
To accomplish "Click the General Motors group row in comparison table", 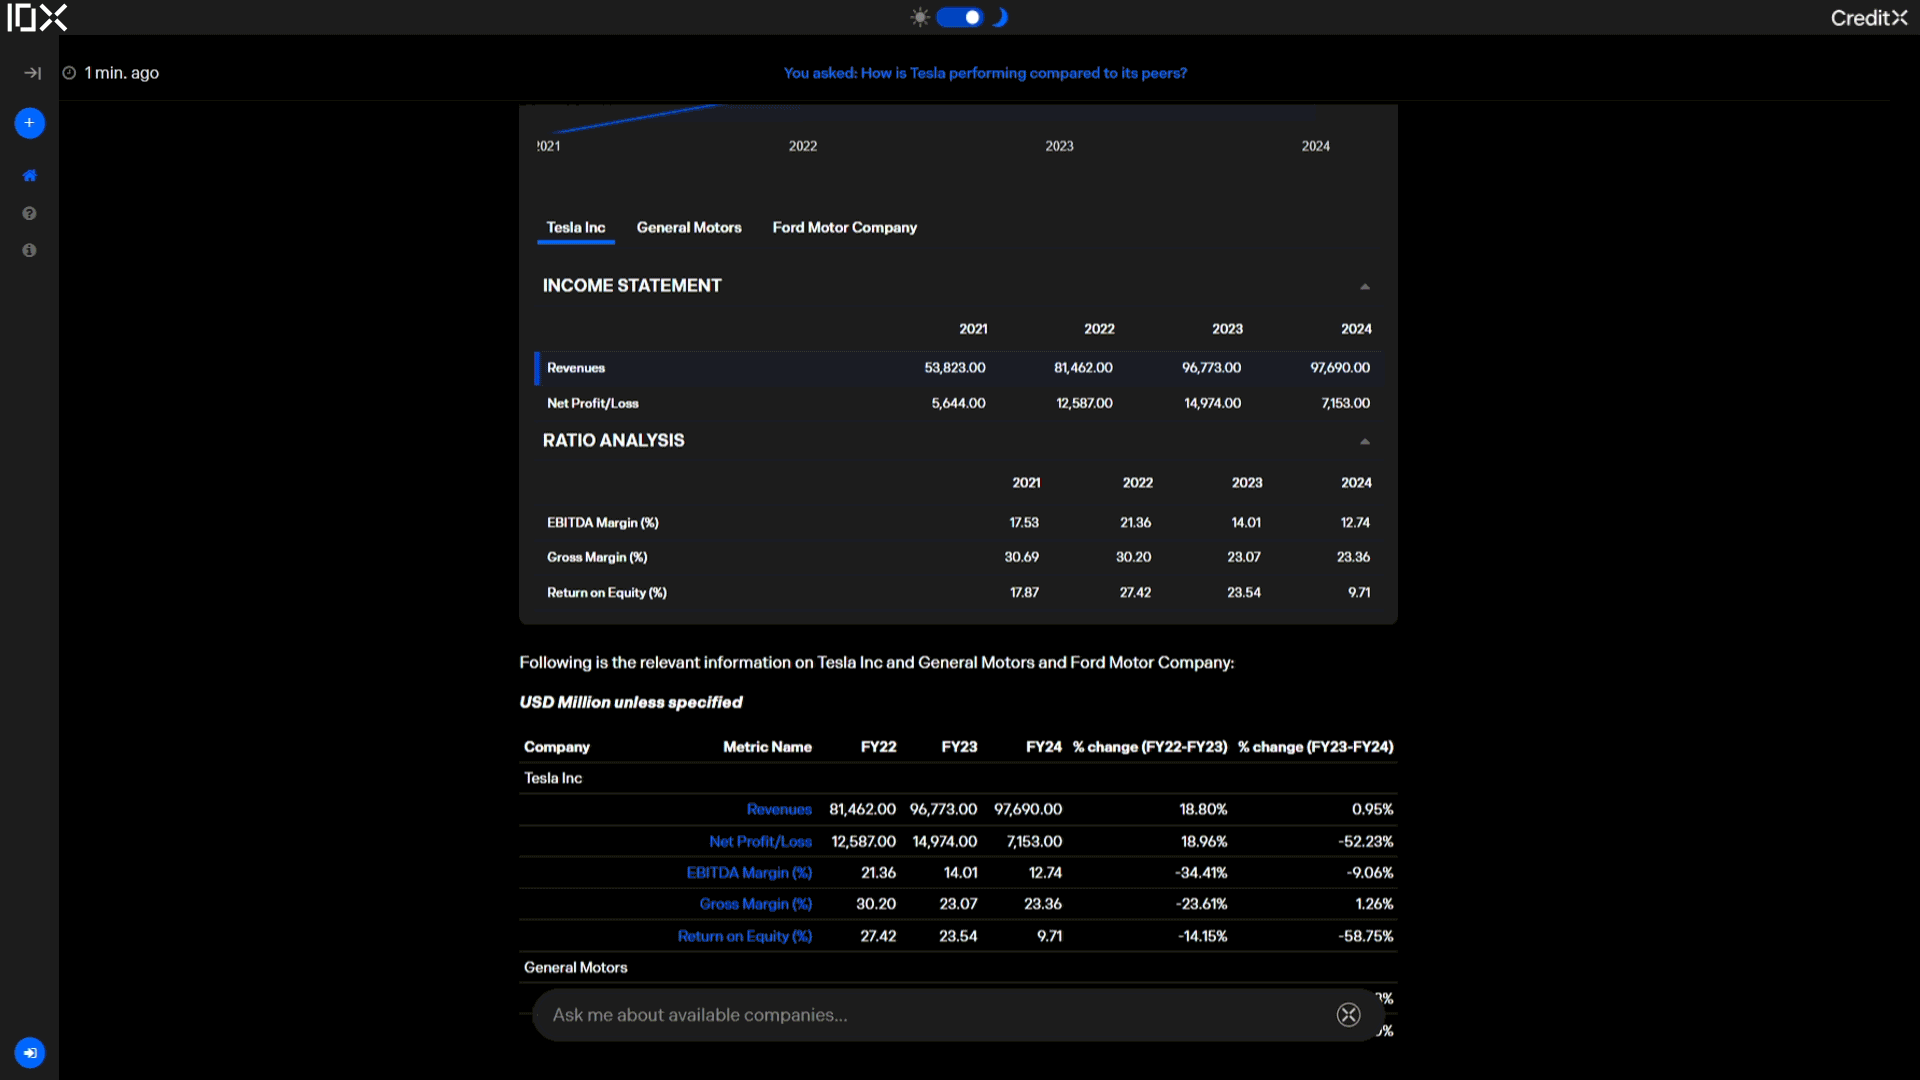I will [x=958, y=967].
